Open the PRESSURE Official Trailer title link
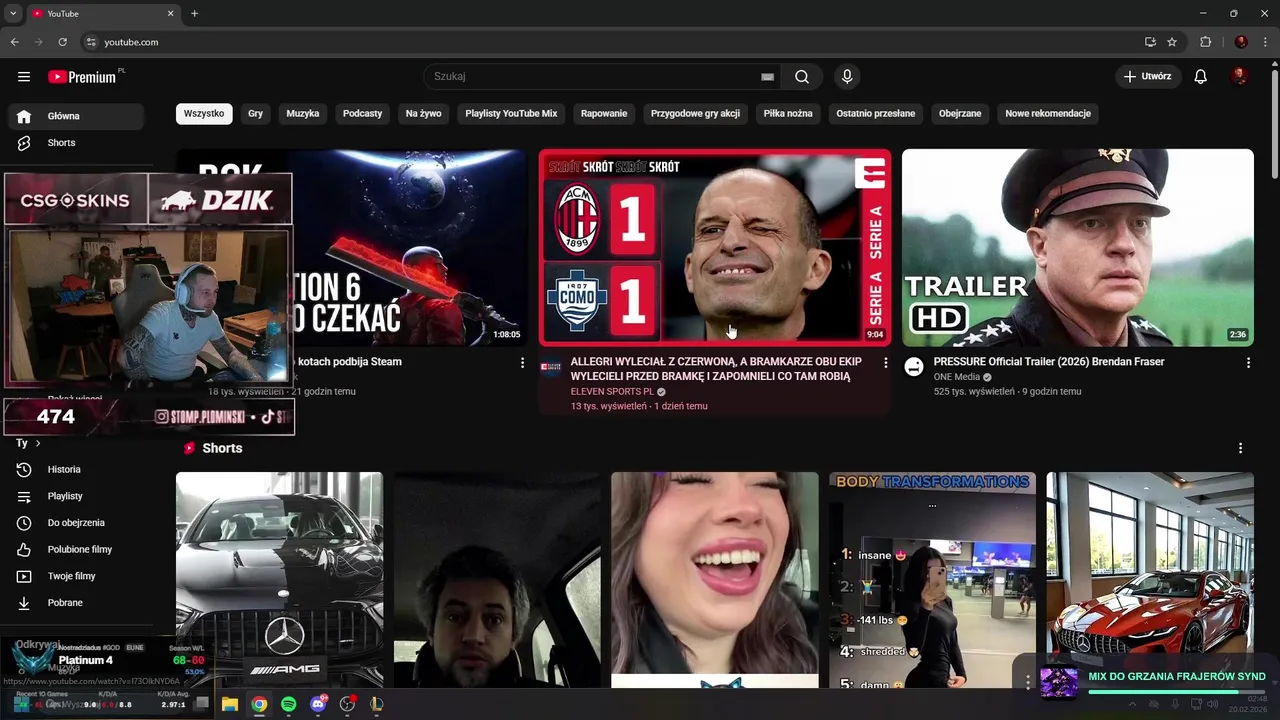This screenshot has height=720, width=1280. pos(1049,362)
